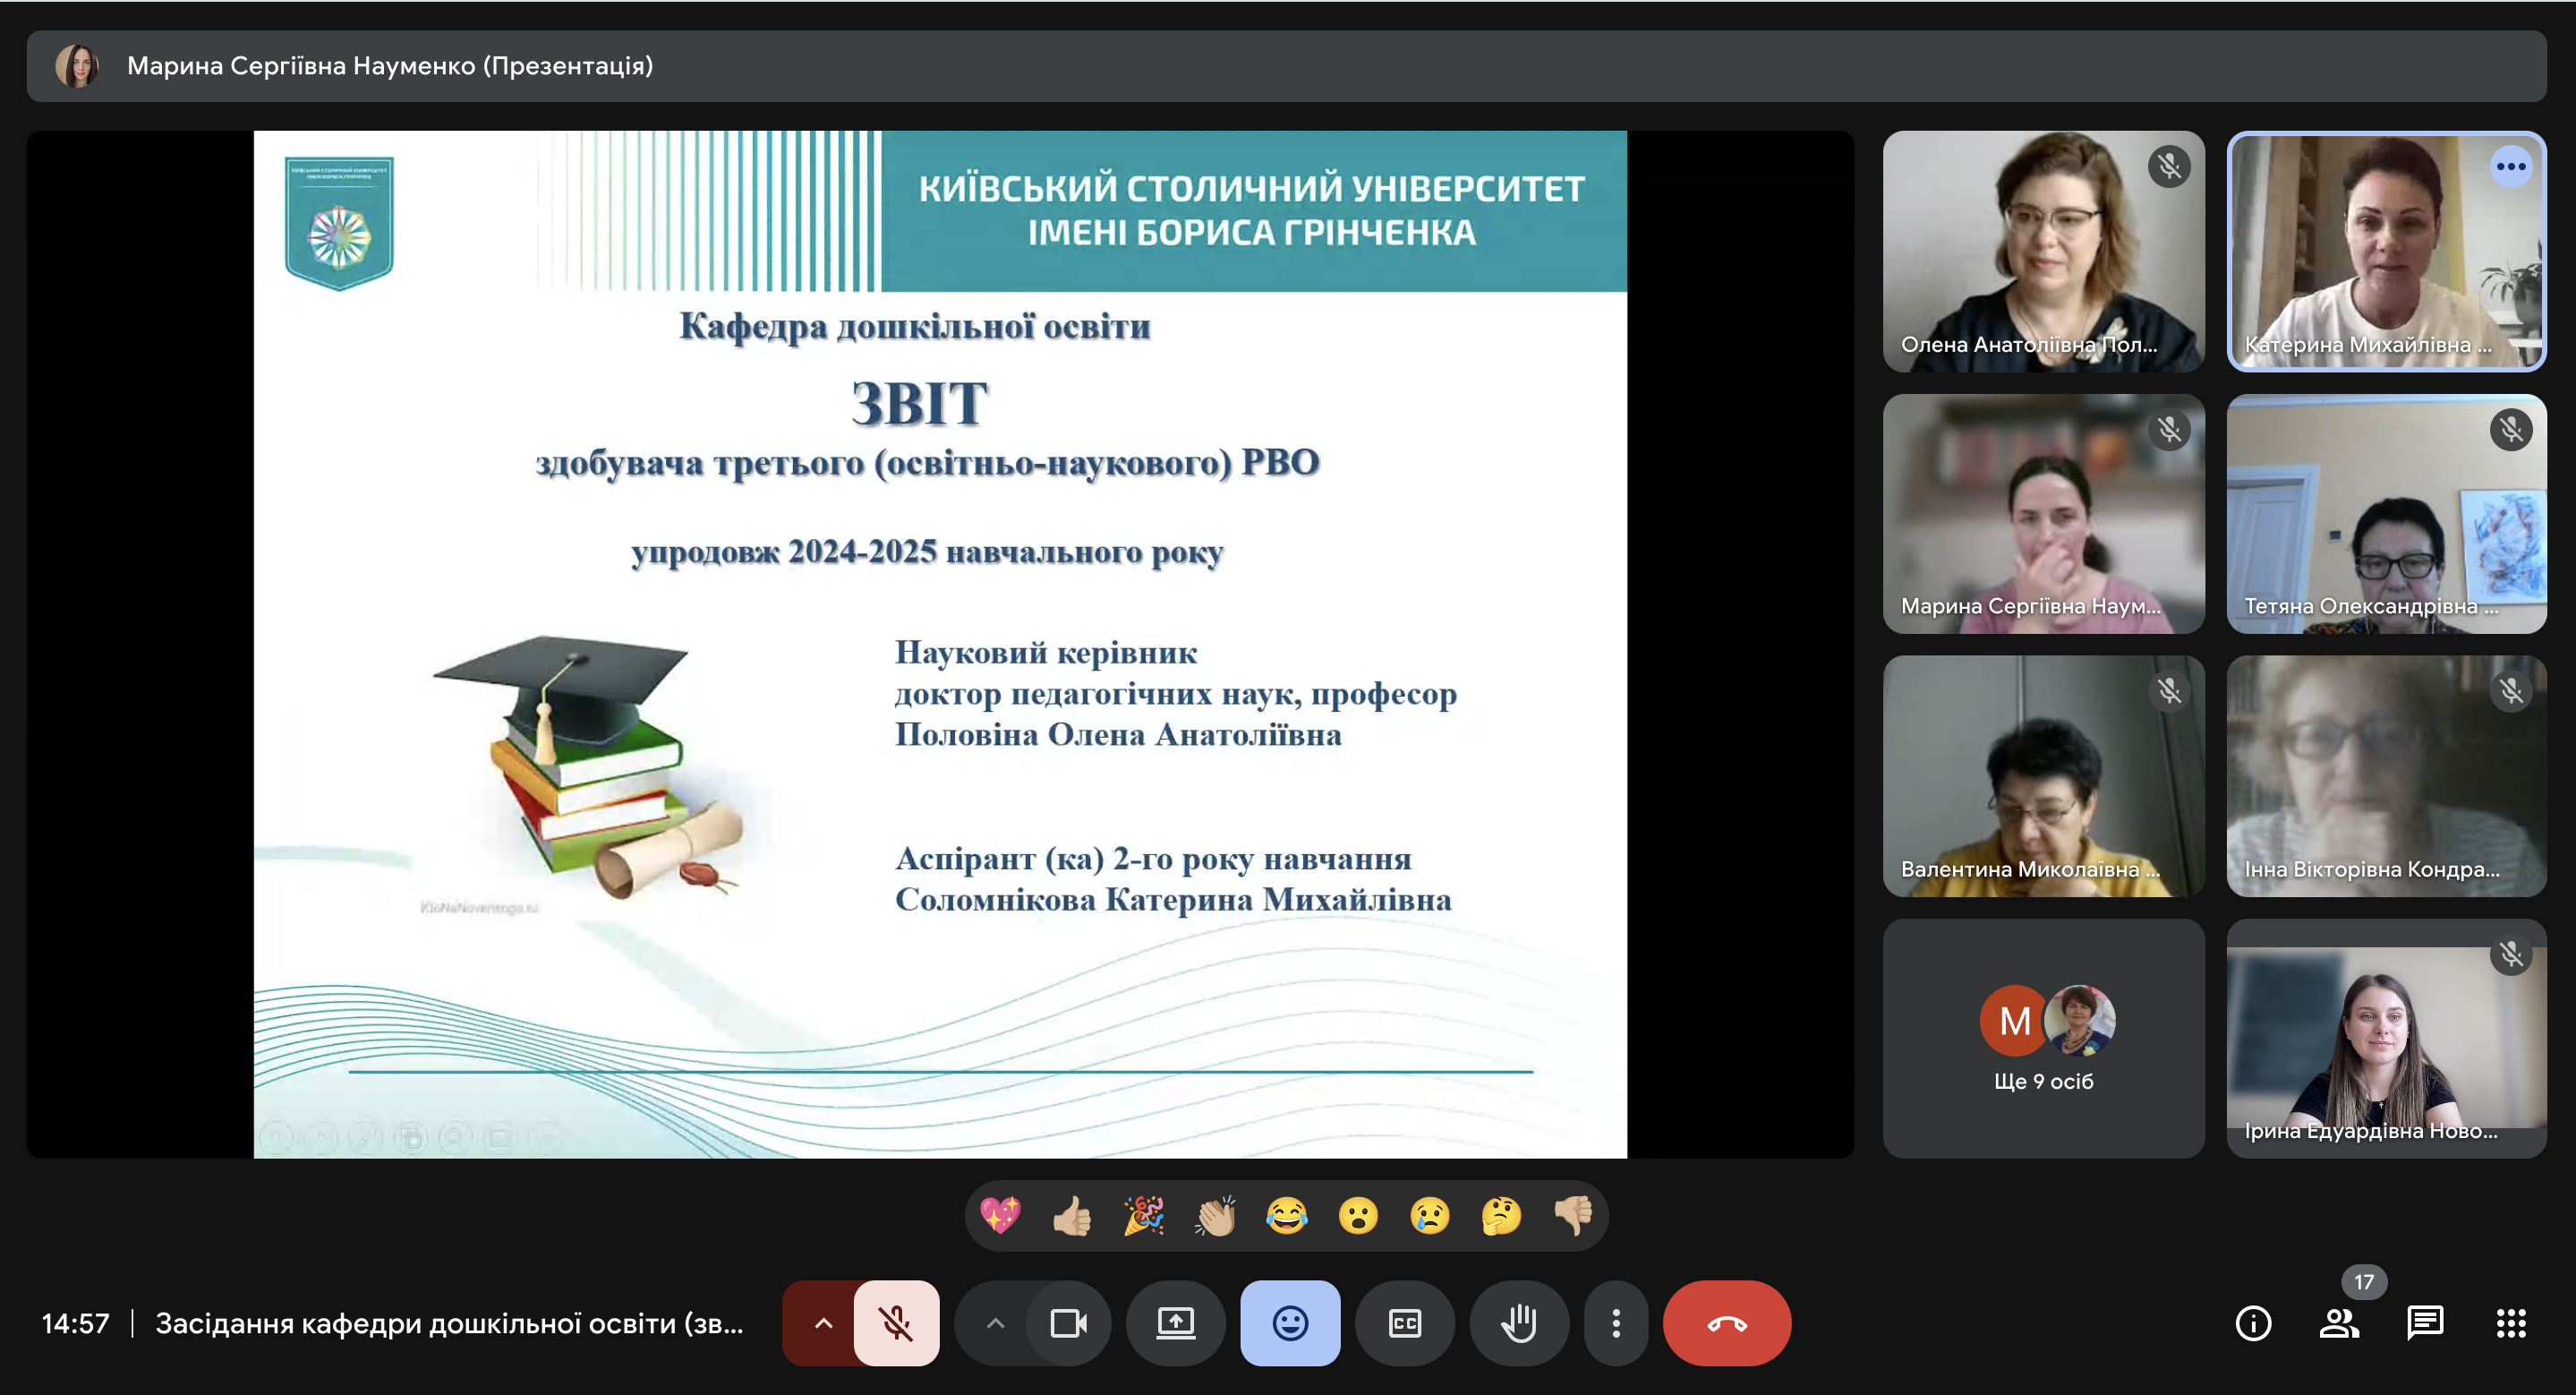Image resolution: width=2576 pixels, height=1395 pixels.
Task: Send the clapping hands reaction
Action: [1215, 1216]
